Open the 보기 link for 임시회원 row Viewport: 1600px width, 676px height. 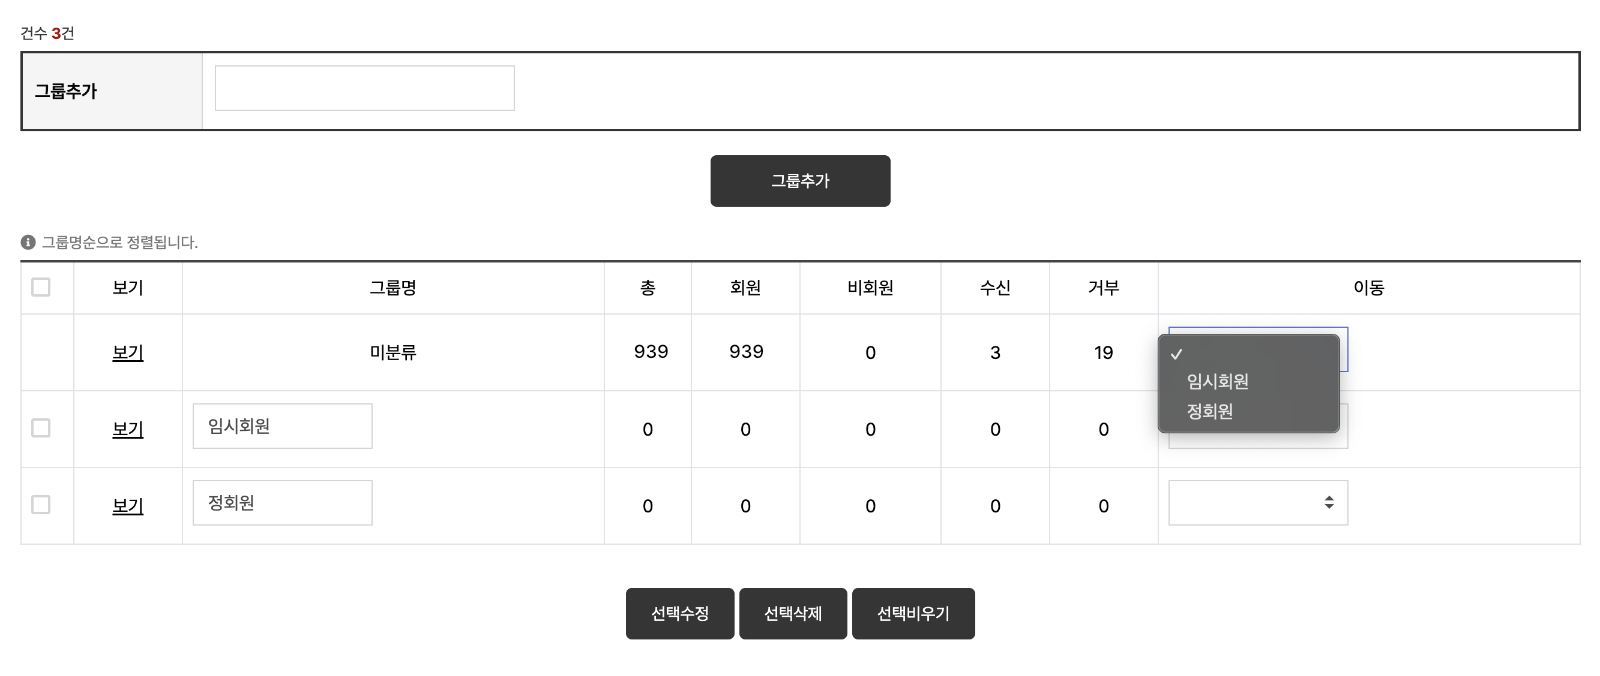pos(128,429)
